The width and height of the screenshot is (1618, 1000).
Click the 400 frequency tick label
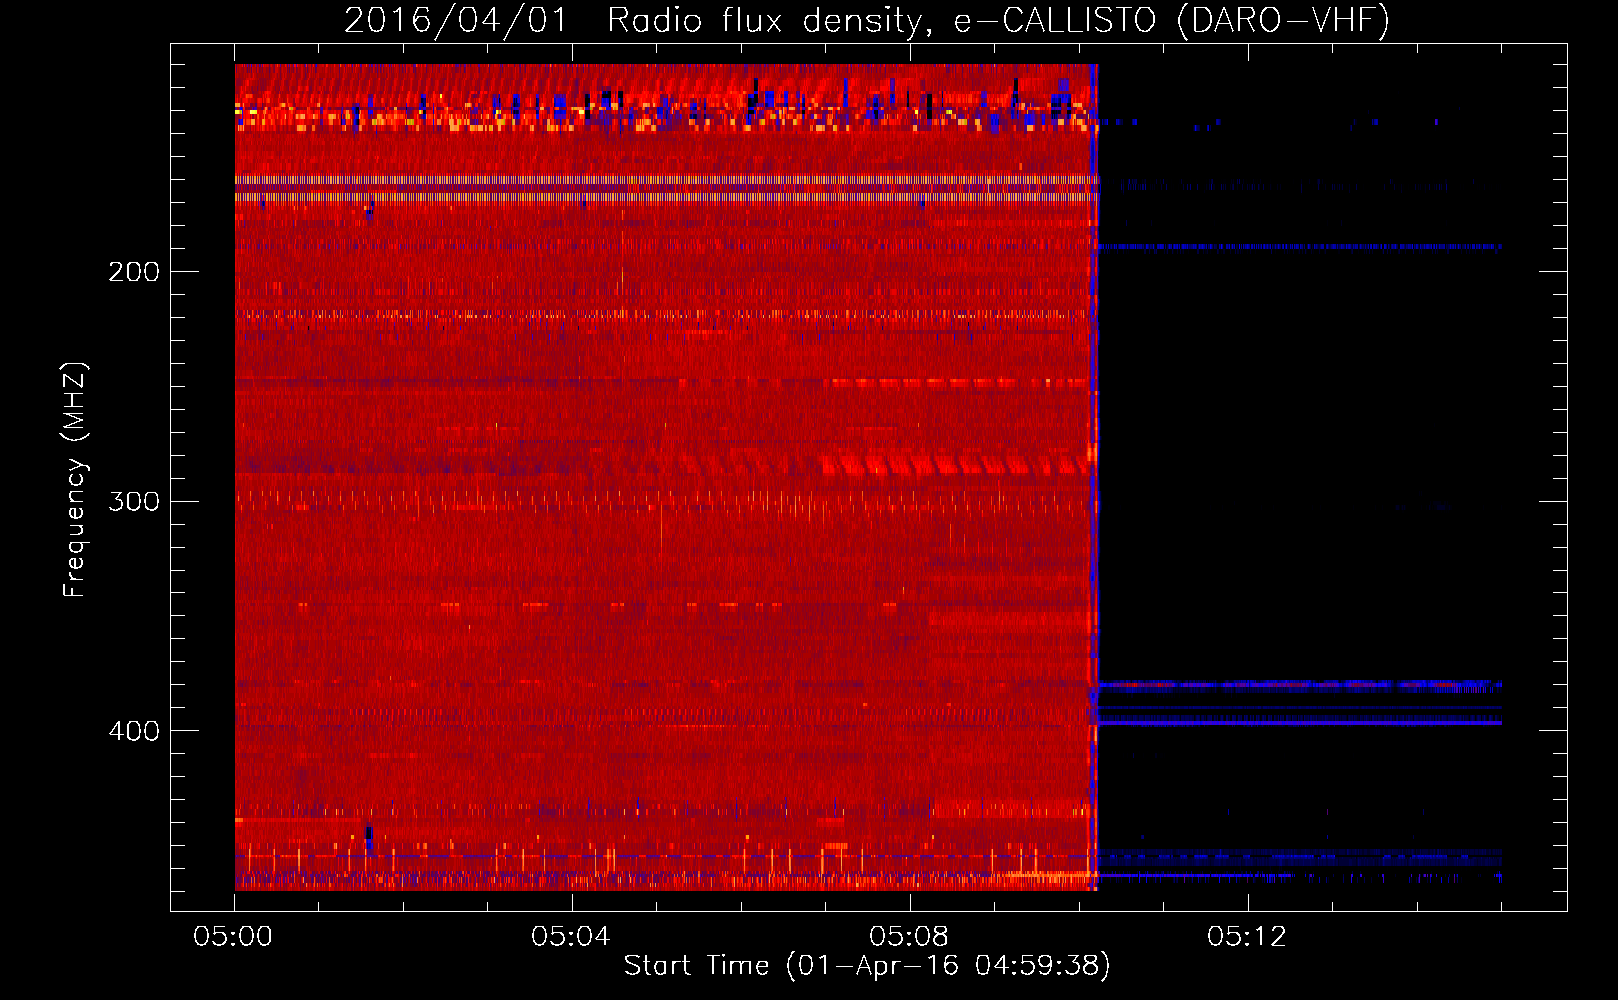[x=134, y=731]
